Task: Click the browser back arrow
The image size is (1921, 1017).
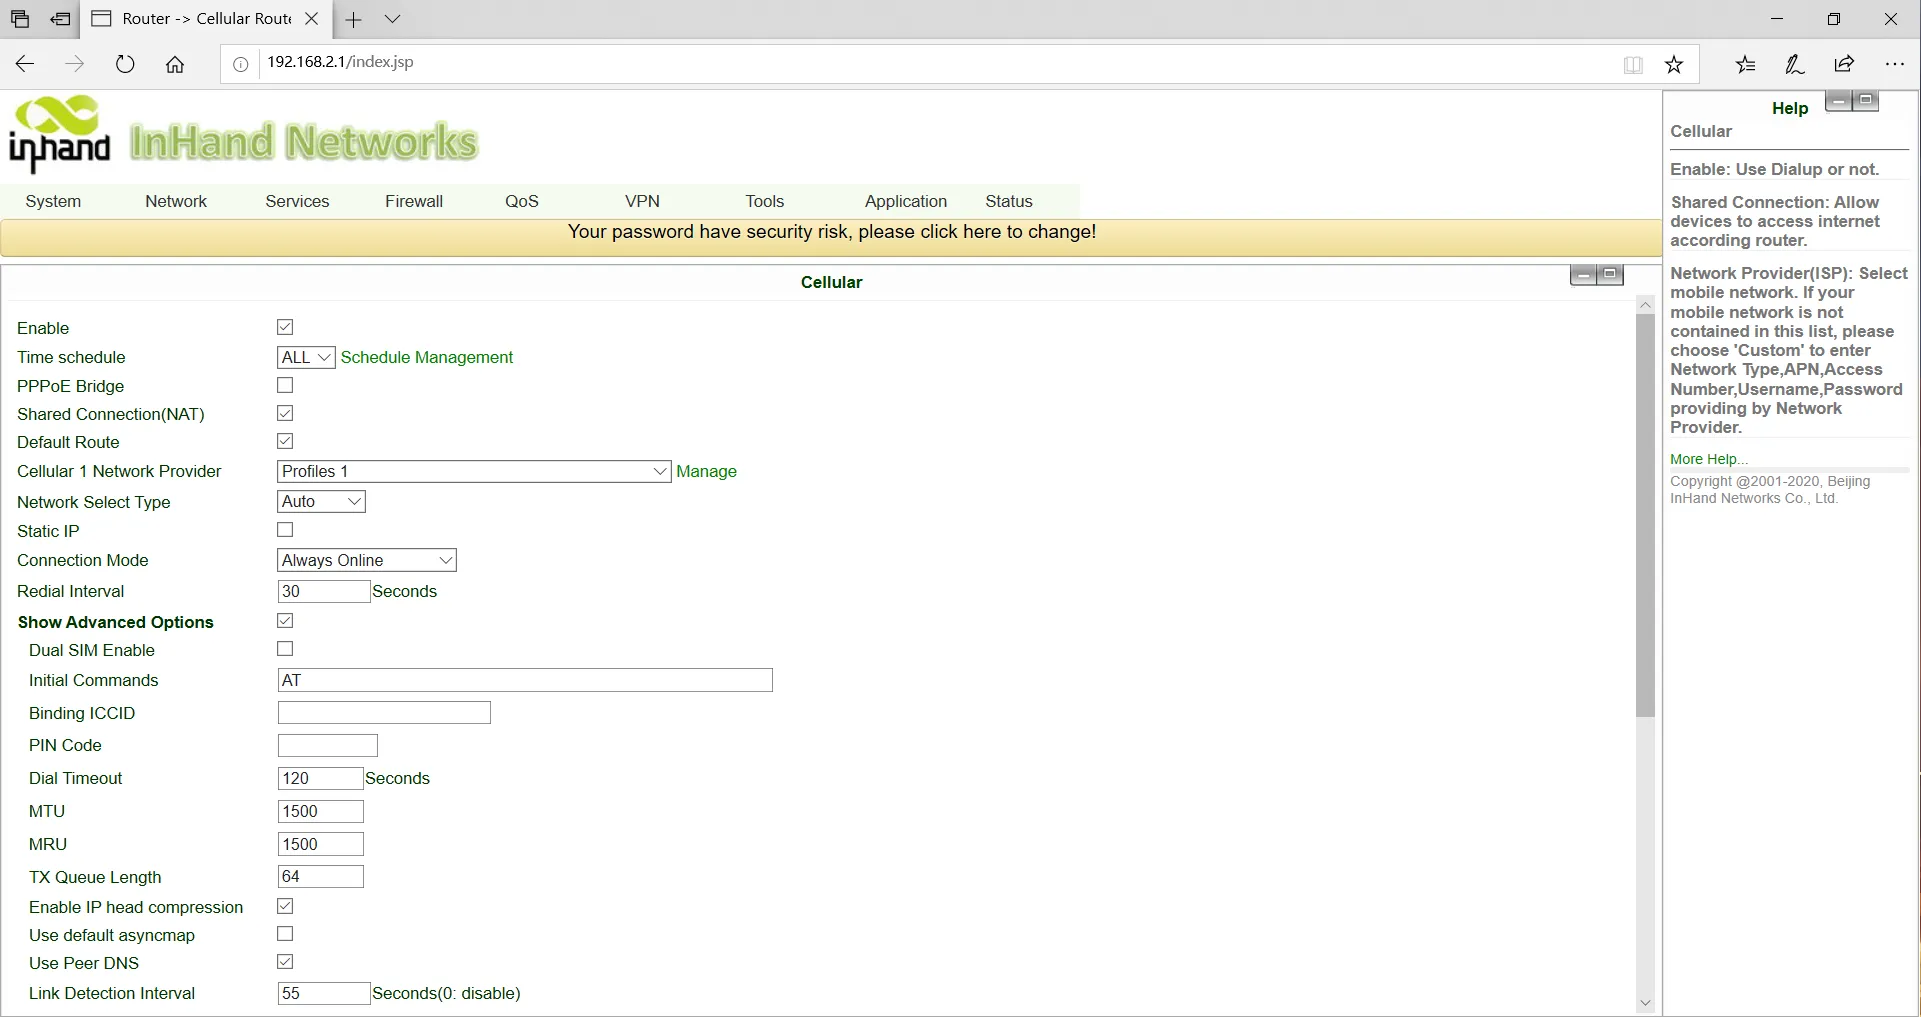Action: pos(25,64)
